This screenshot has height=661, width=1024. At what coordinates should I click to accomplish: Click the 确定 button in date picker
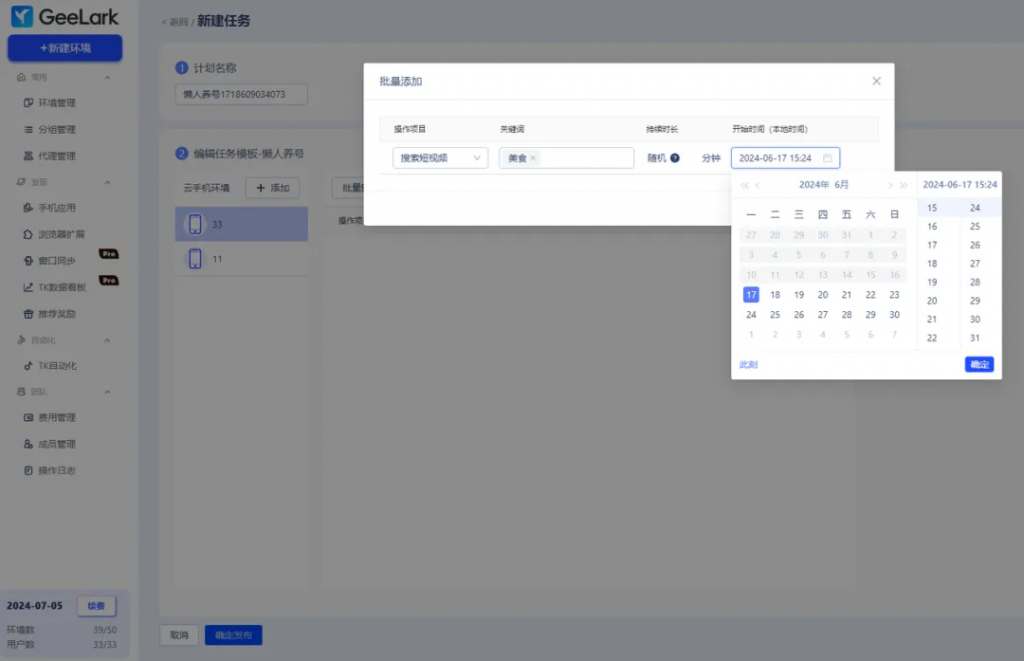[979, 365]
